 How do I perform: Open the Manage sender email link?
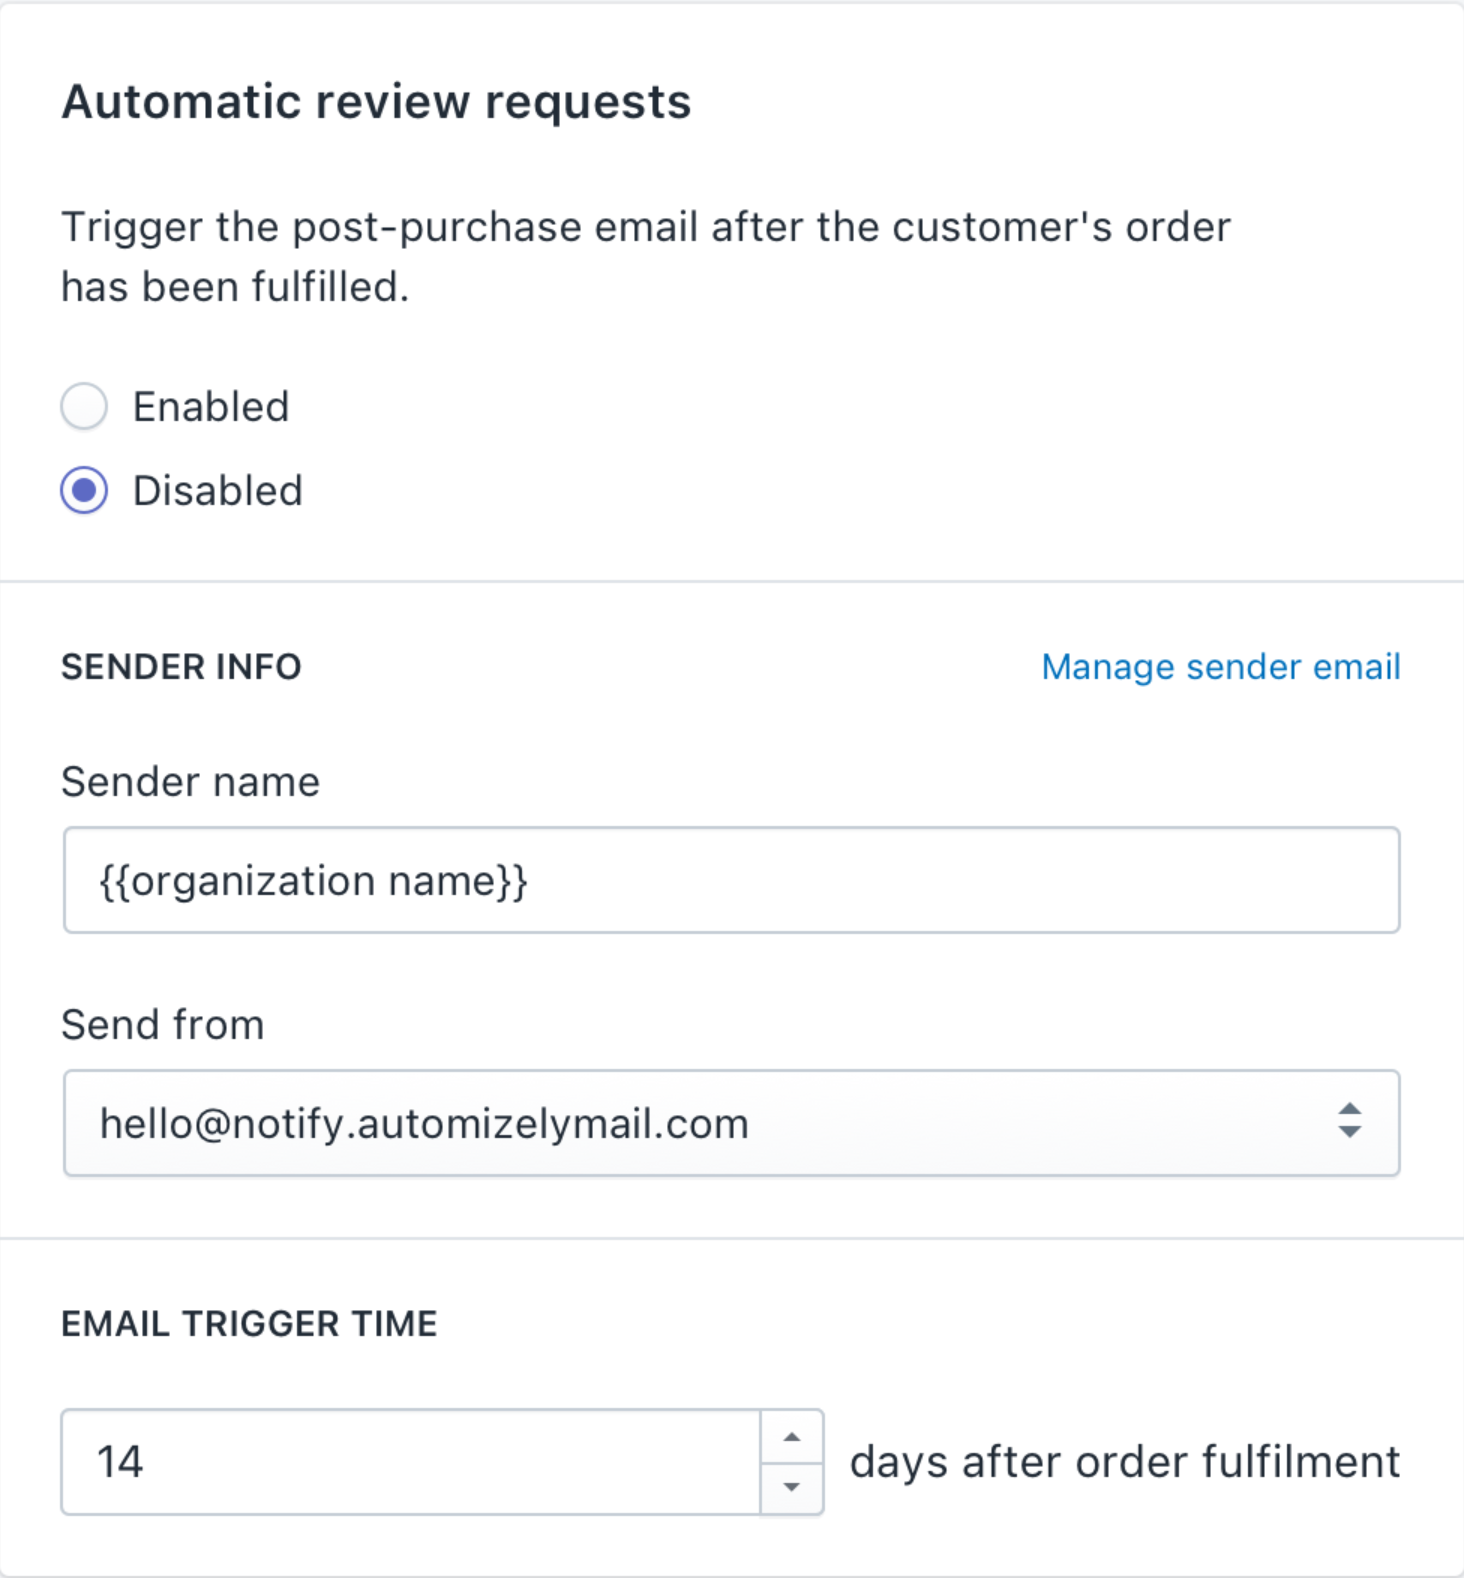[1220, 667]
